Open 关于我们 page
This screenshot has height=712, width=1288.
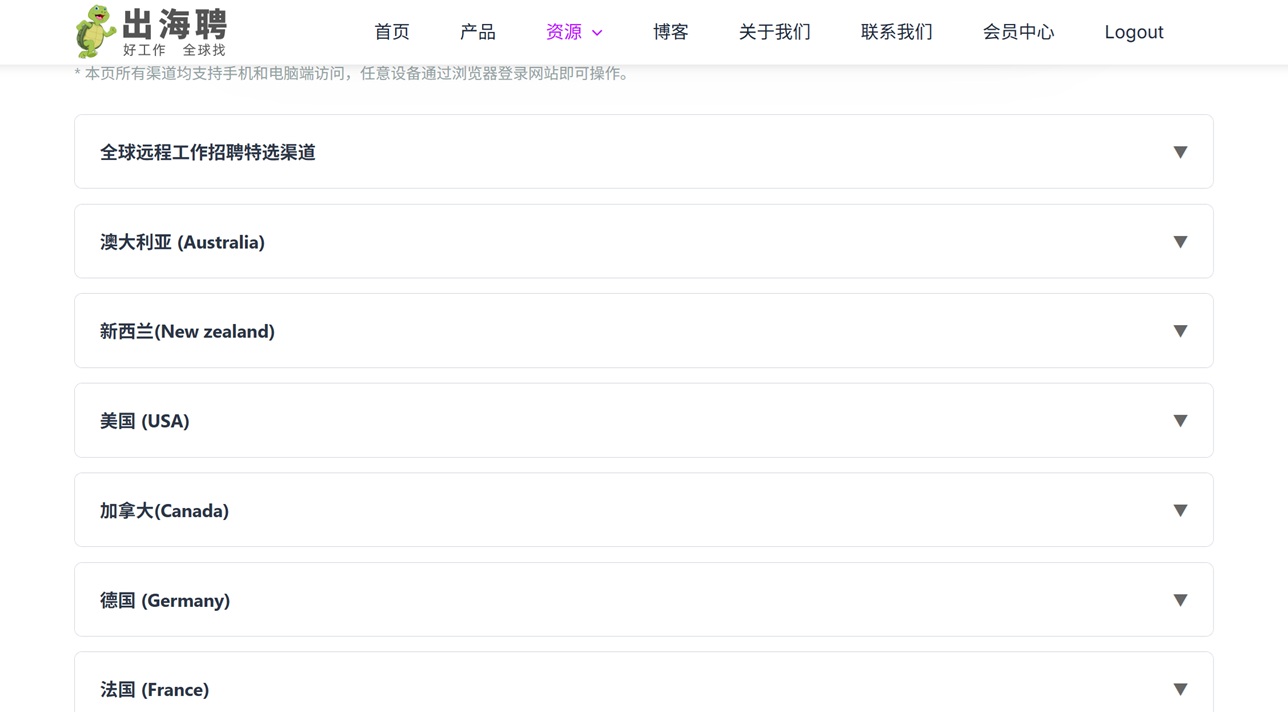(775, 32)
